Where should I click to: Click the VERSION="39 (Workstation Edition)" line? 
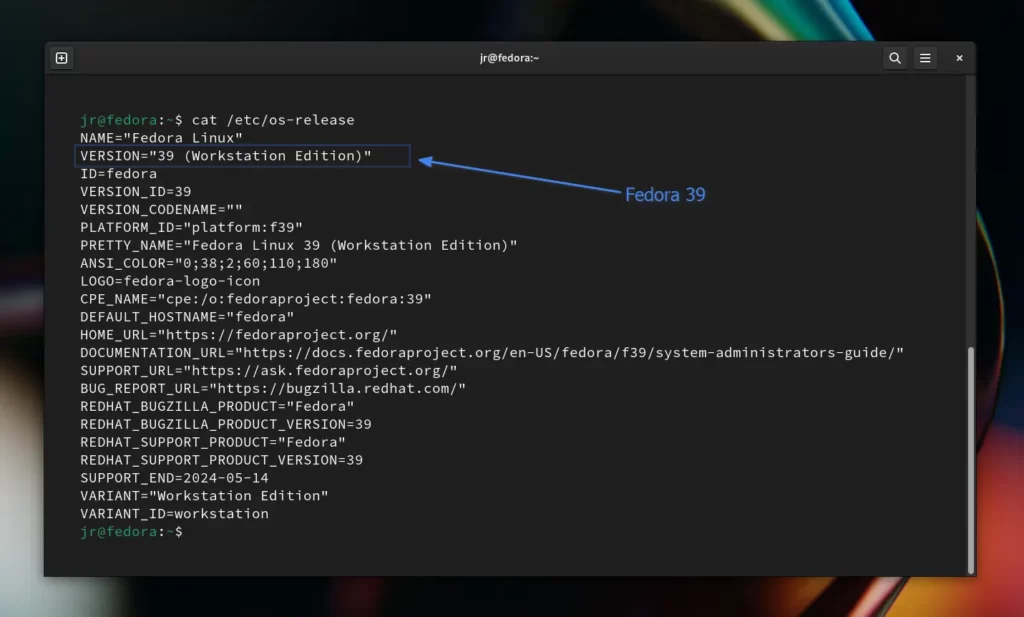[226, 156]
